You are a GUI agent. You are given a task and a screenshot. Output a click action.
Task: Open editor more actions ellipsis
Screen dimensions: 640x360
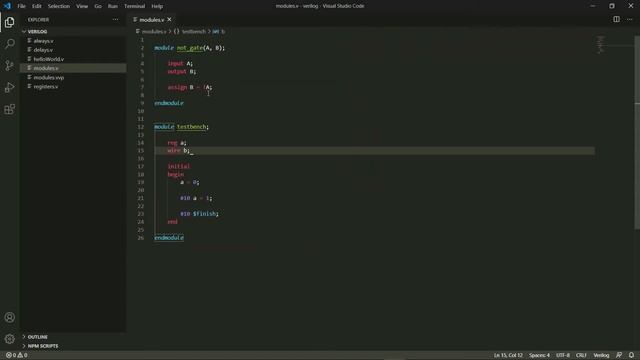(630, 19)
